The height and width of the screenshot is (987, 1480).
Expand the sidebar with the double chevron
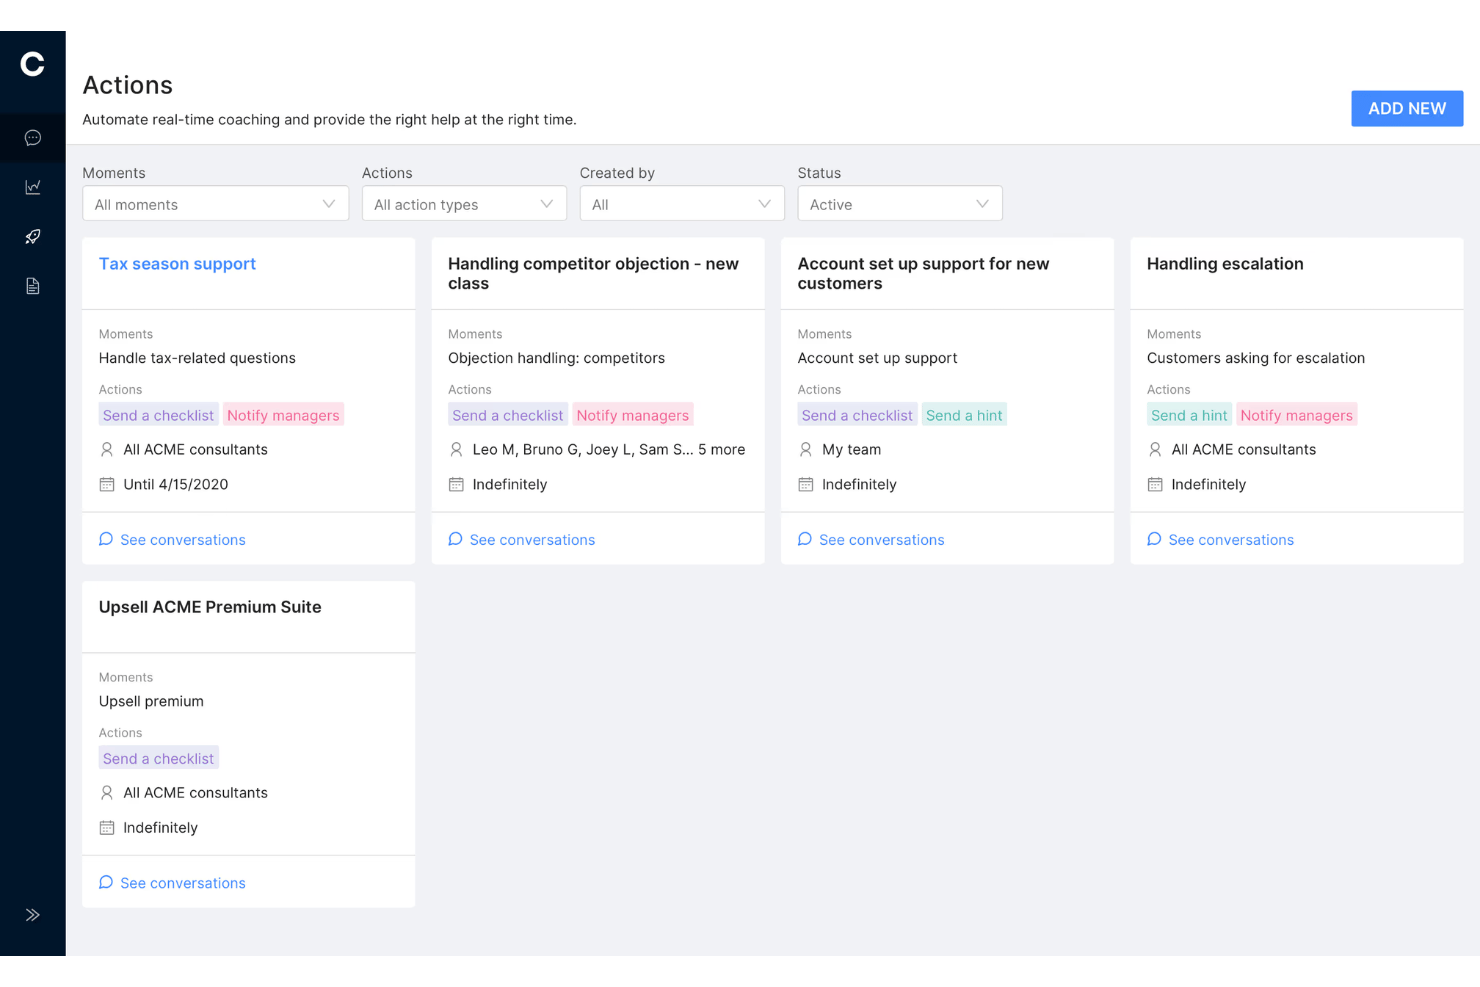point(32,915)
